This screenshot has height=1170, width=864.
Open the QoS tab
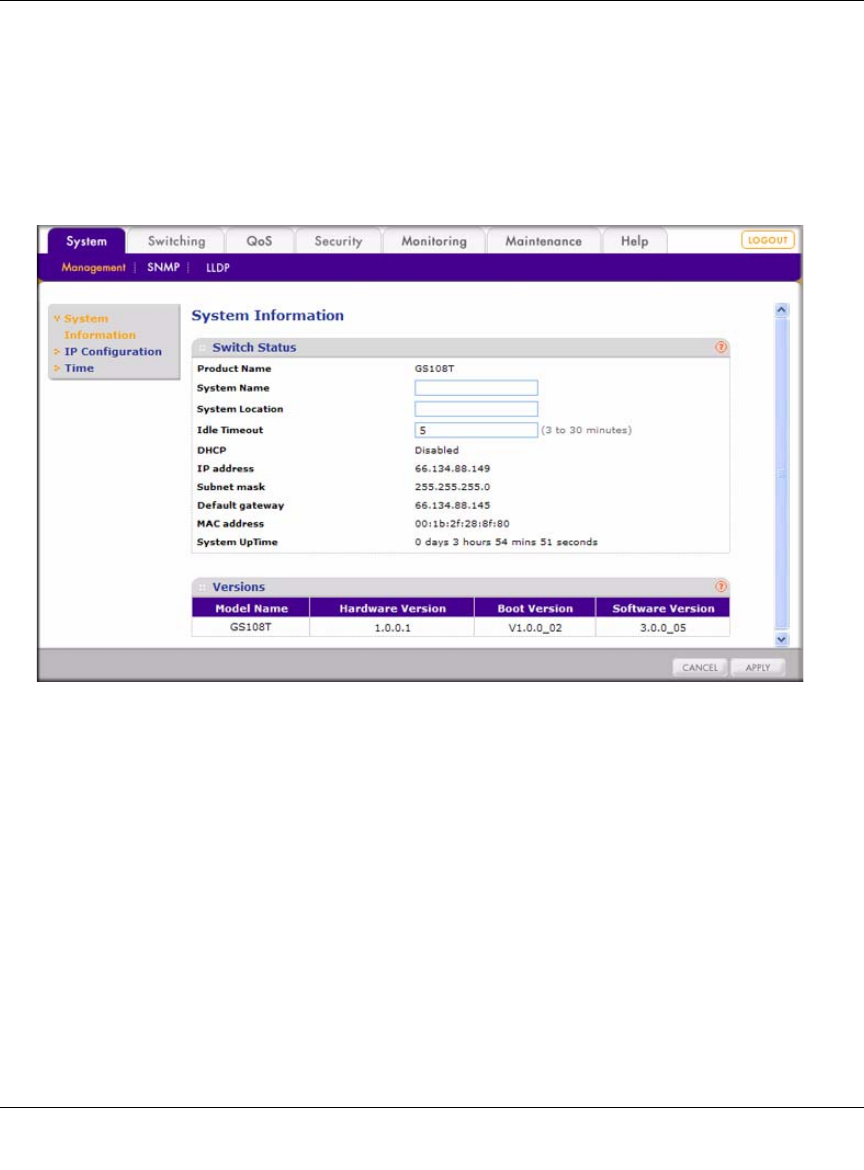pos(260,241)
